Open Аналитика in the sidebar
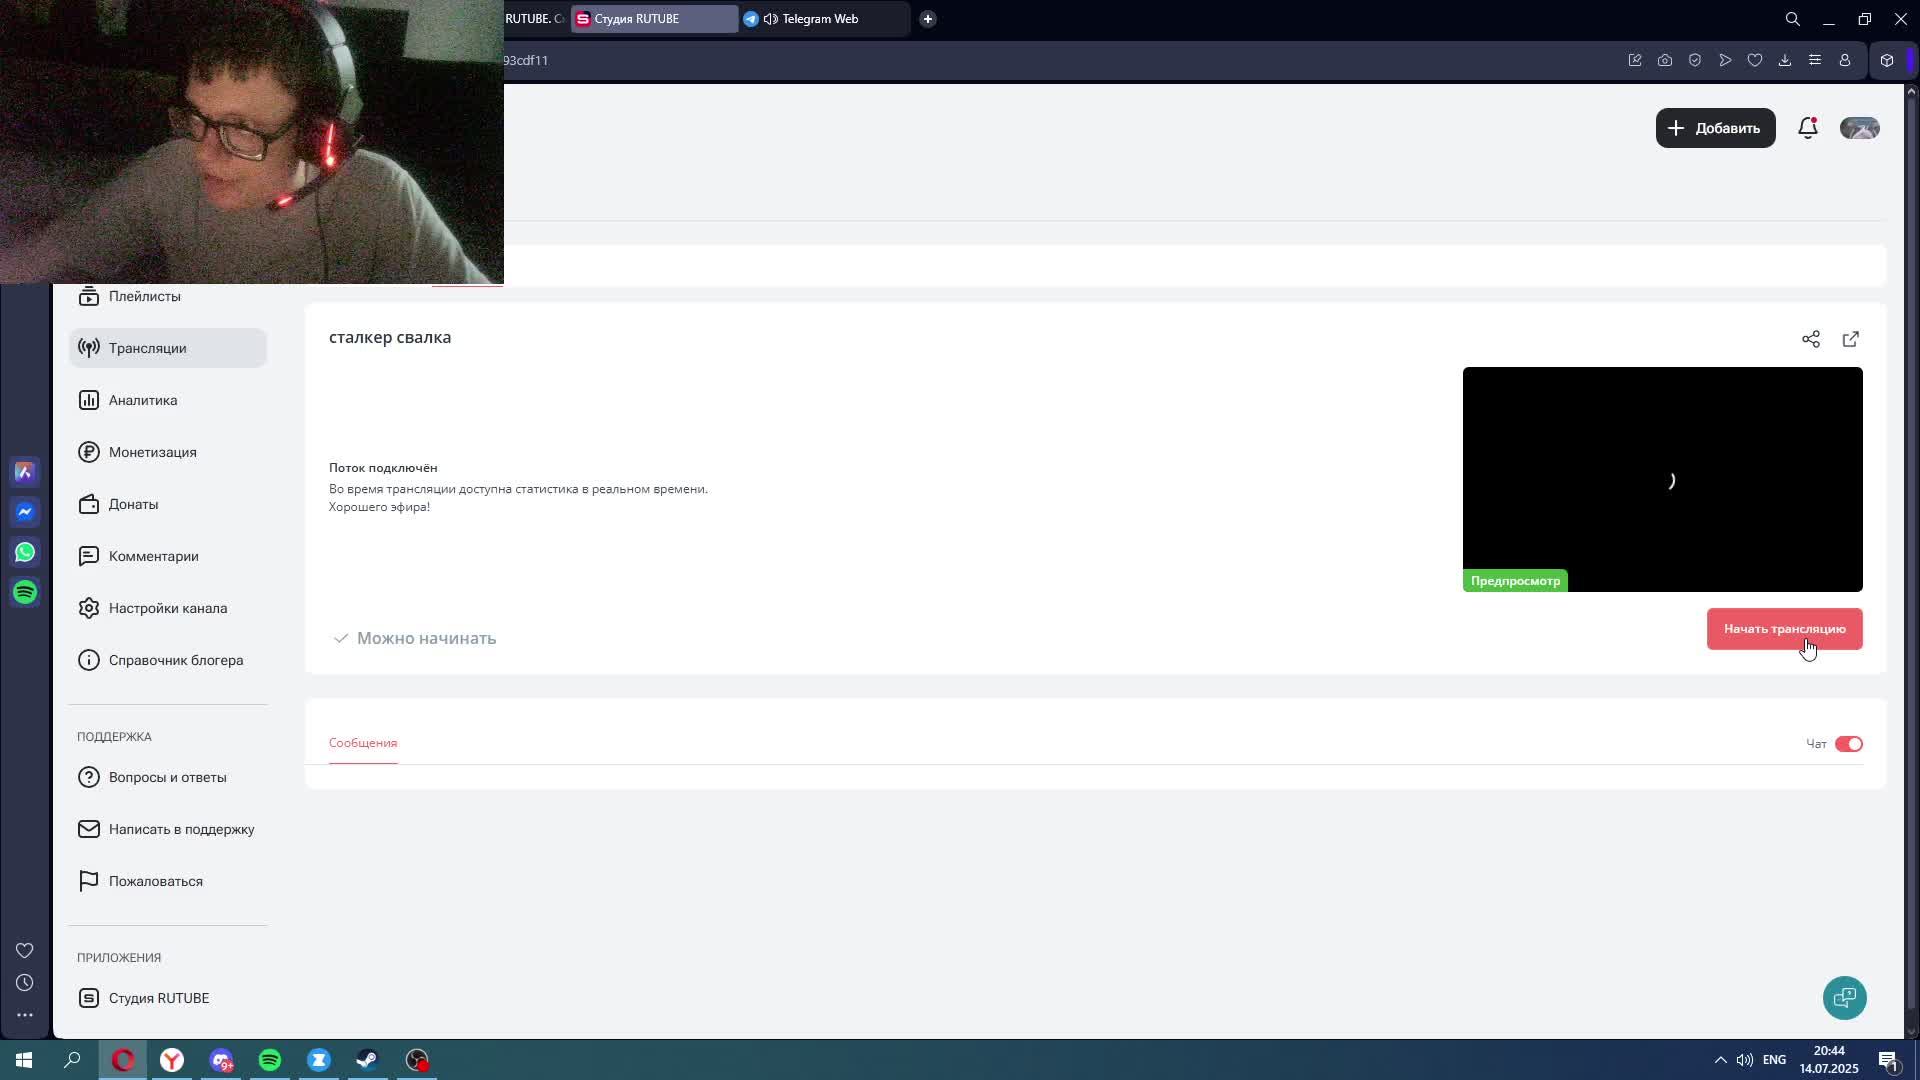 143,400
